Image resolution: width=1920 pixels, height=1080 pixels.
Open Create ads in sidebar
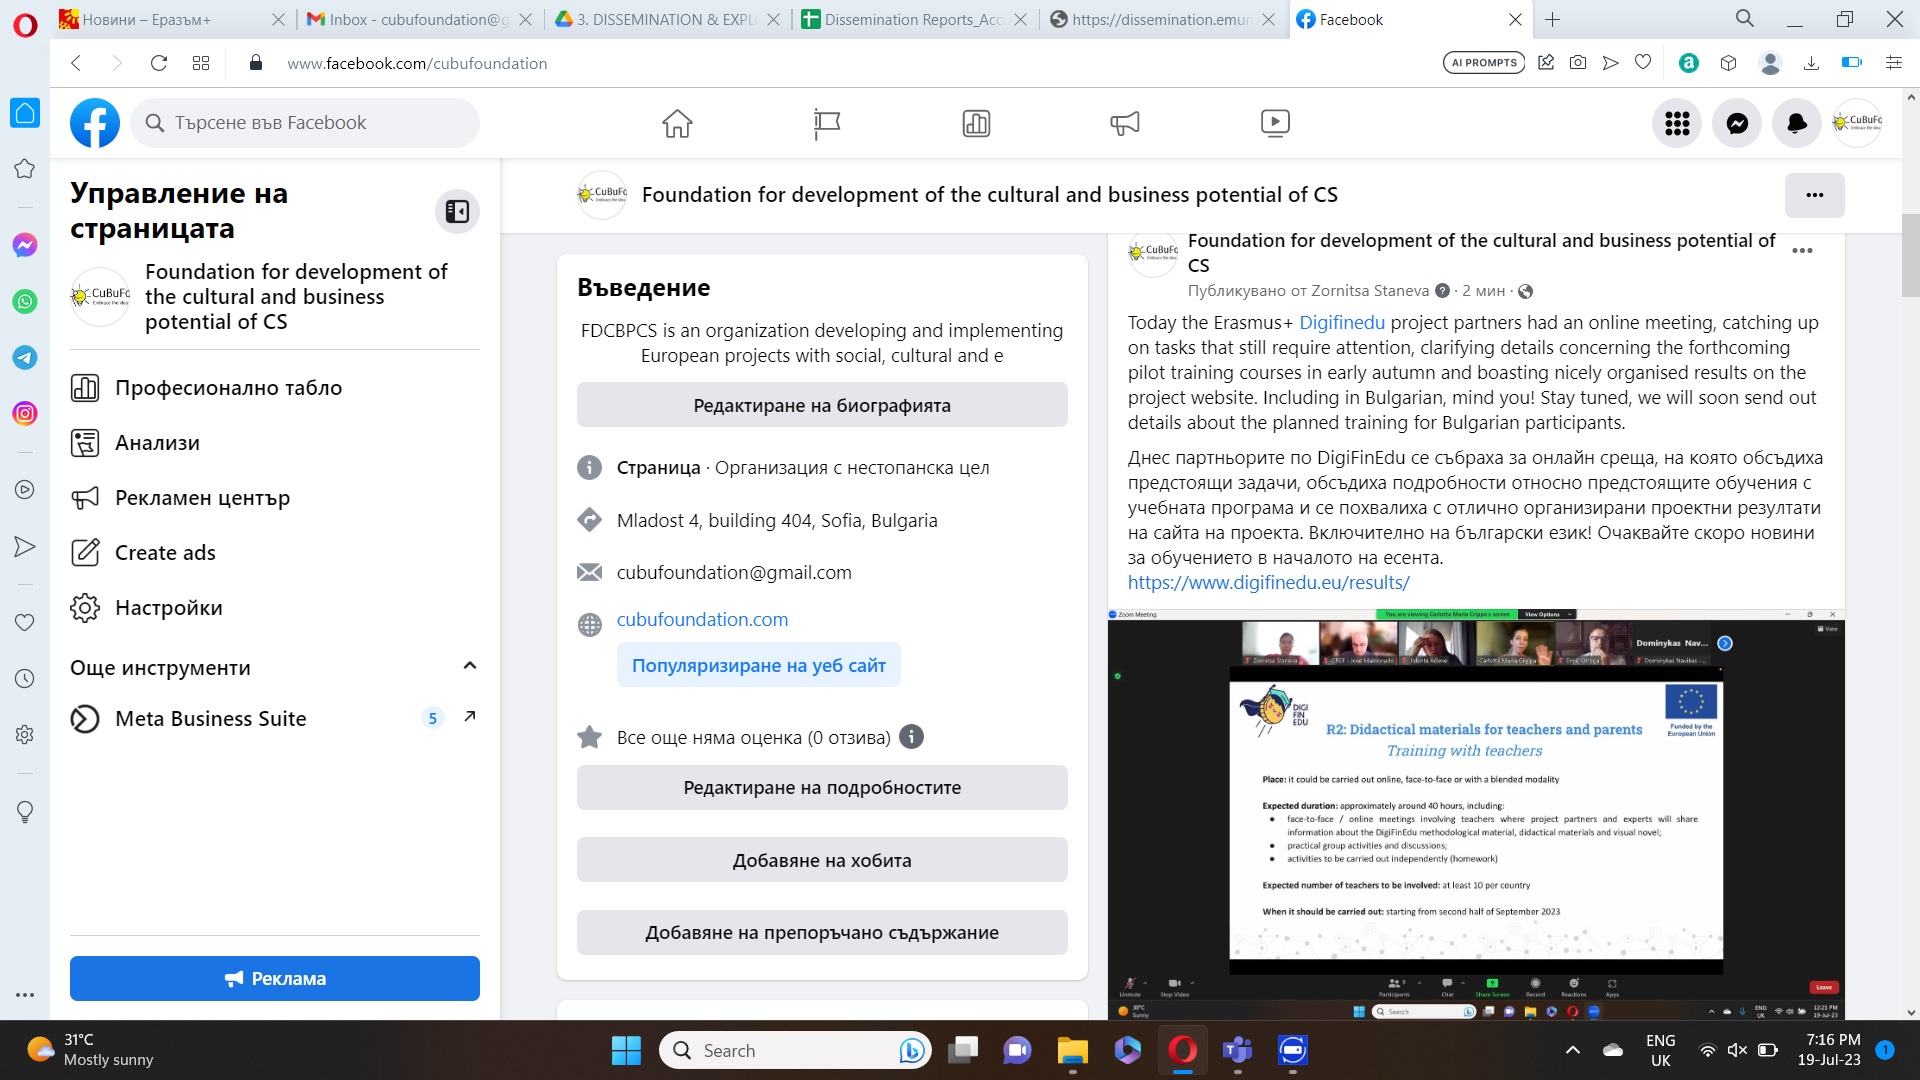click(x=275, y=553)
